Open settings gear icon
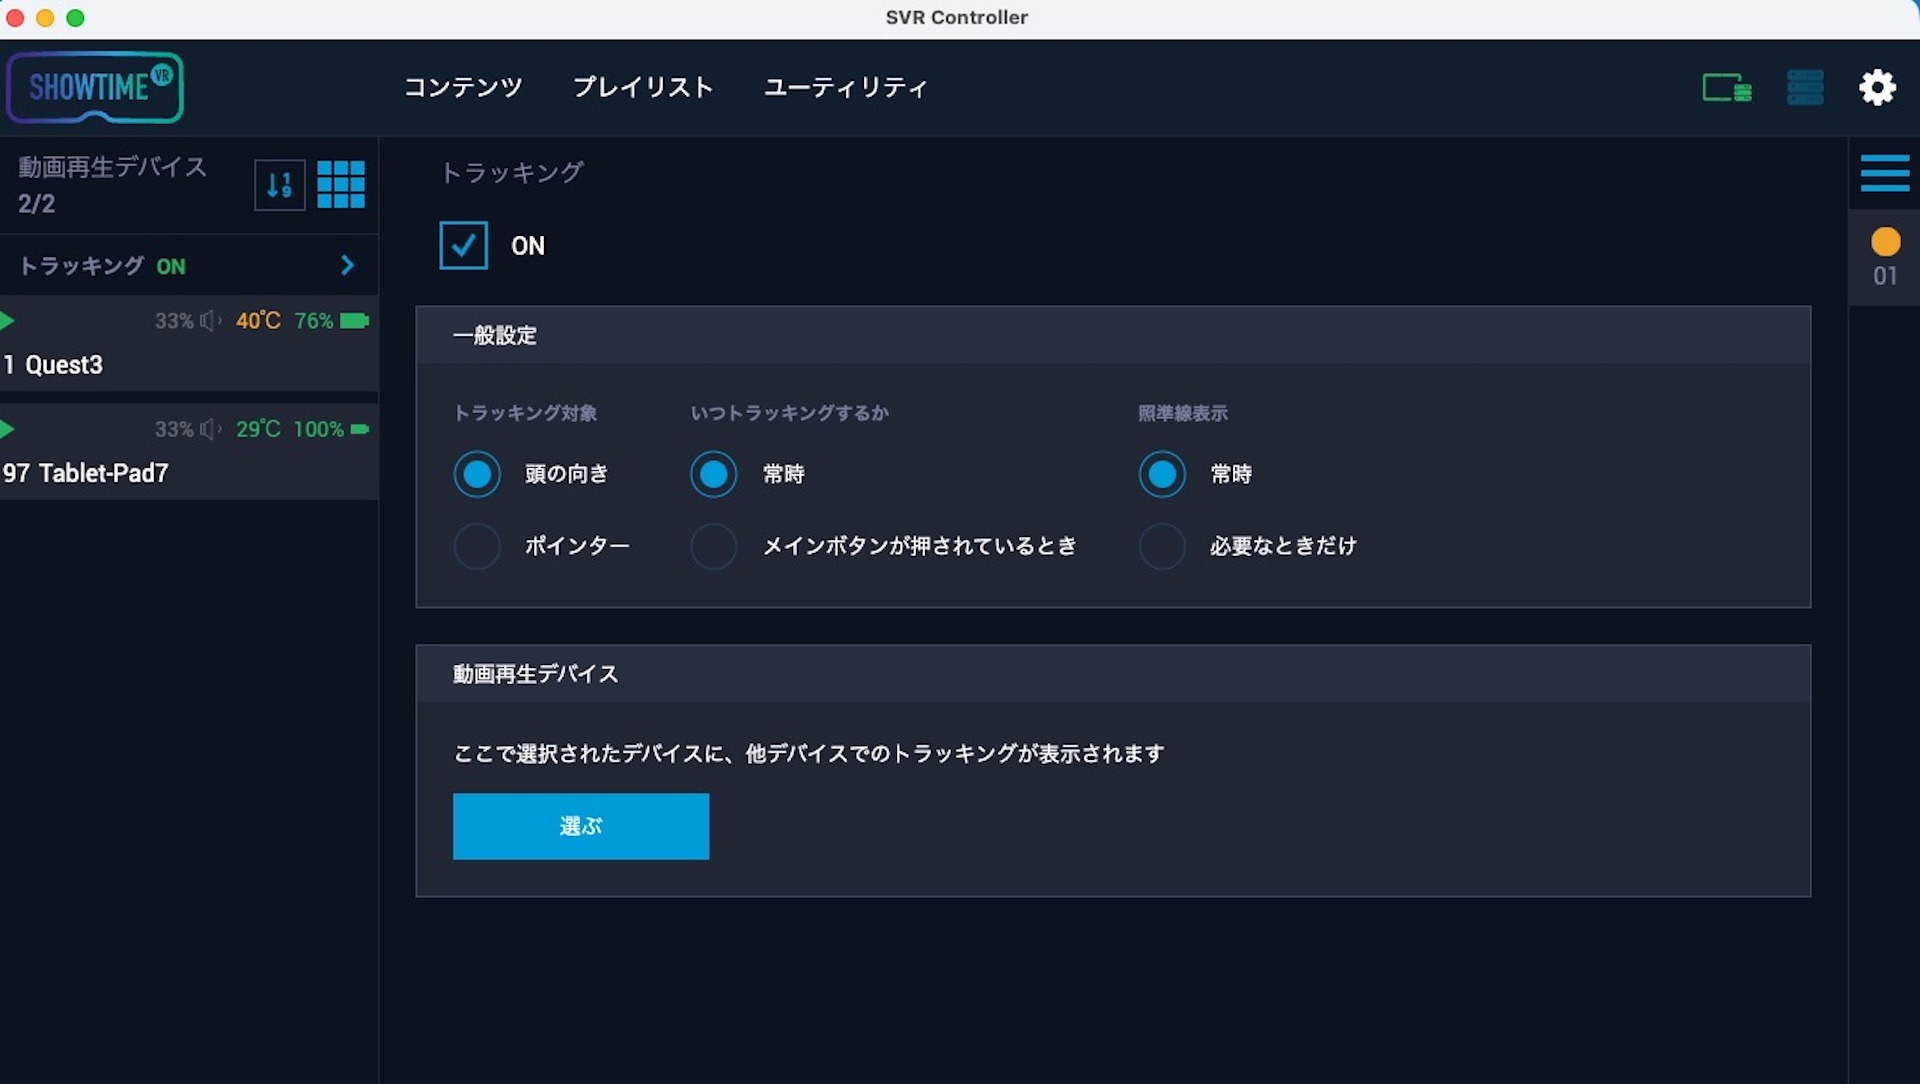Viewport: 1920px width, 1084px height. pos(1878,88)
